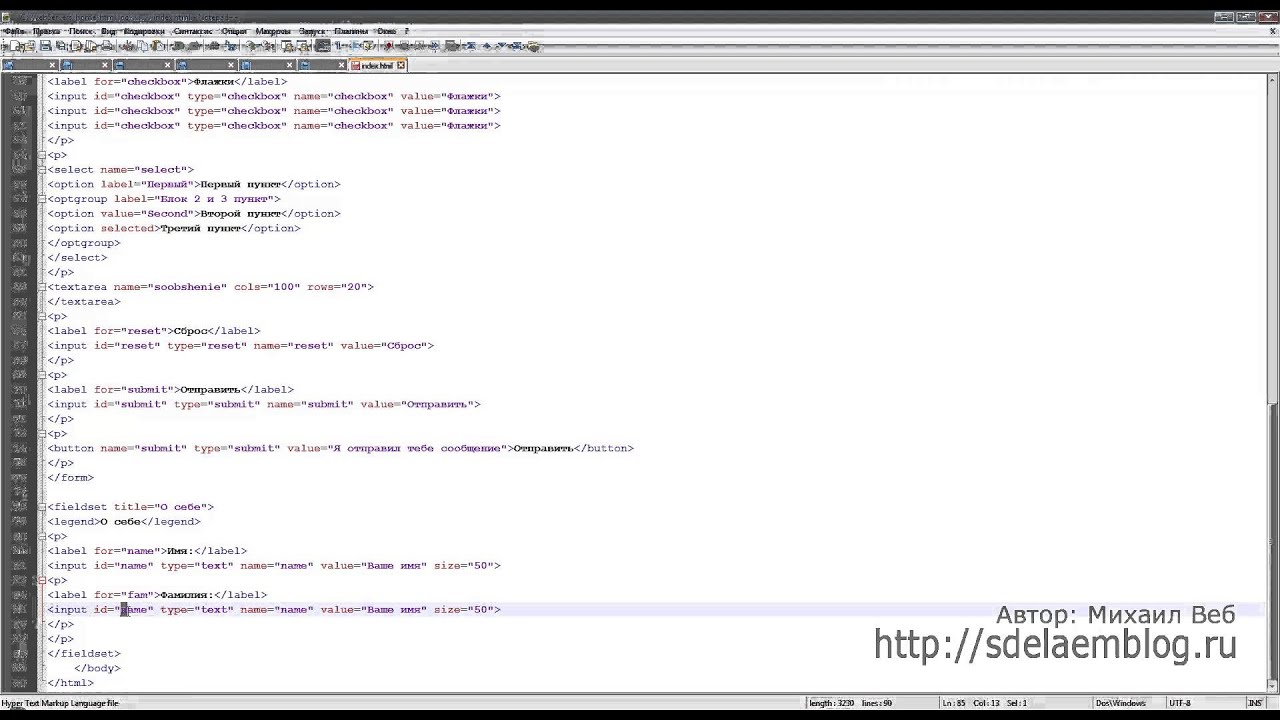
Task: Click the Replace toolbar icon
Action: click(x=229, y=46)
